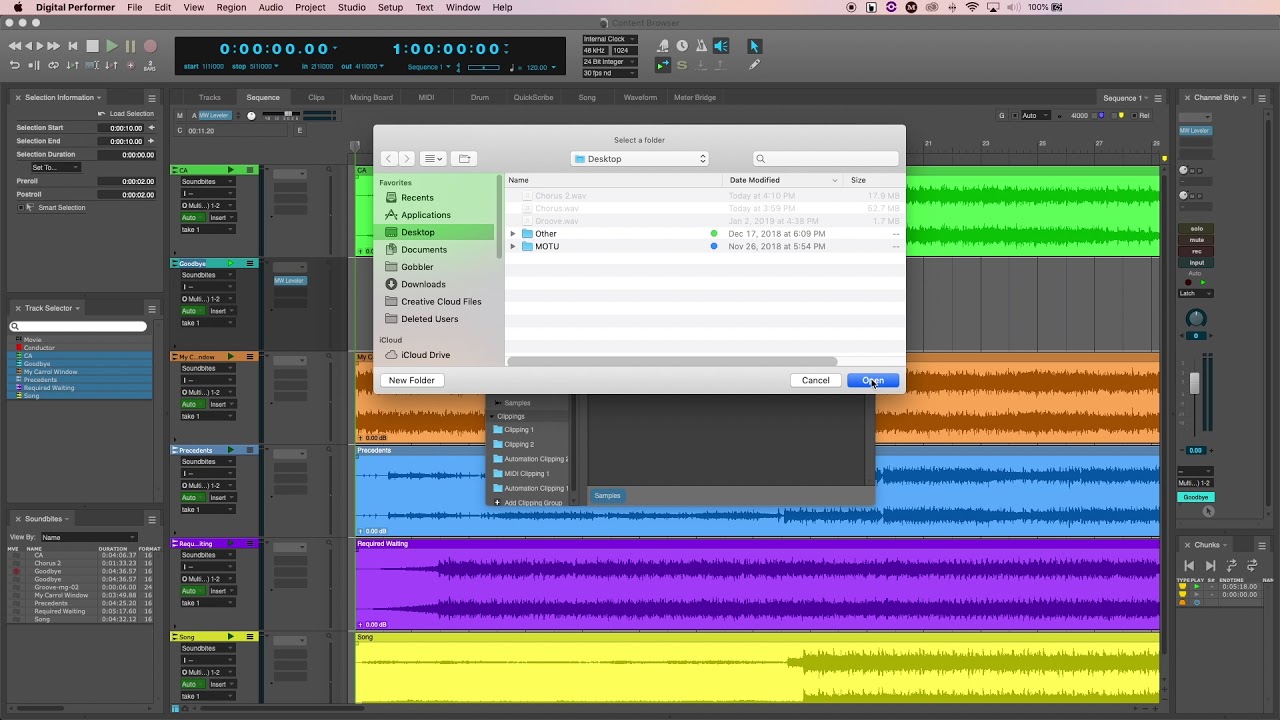The width and height of the screenshot is (1280, 720).
Task: Select the Pointer tool
Action: pyautogui.click(x=754, y=46)
